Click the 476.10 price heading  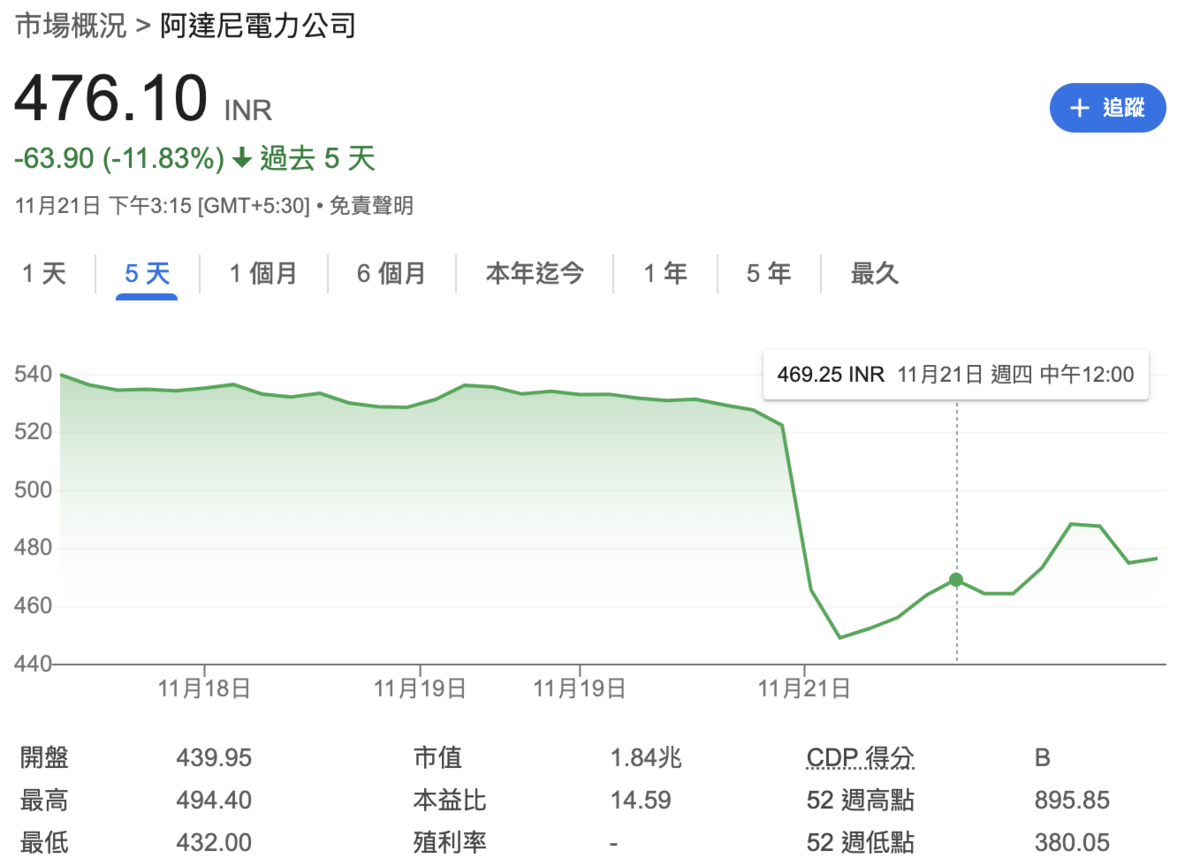pyautogui.click(x=110, y=98)
